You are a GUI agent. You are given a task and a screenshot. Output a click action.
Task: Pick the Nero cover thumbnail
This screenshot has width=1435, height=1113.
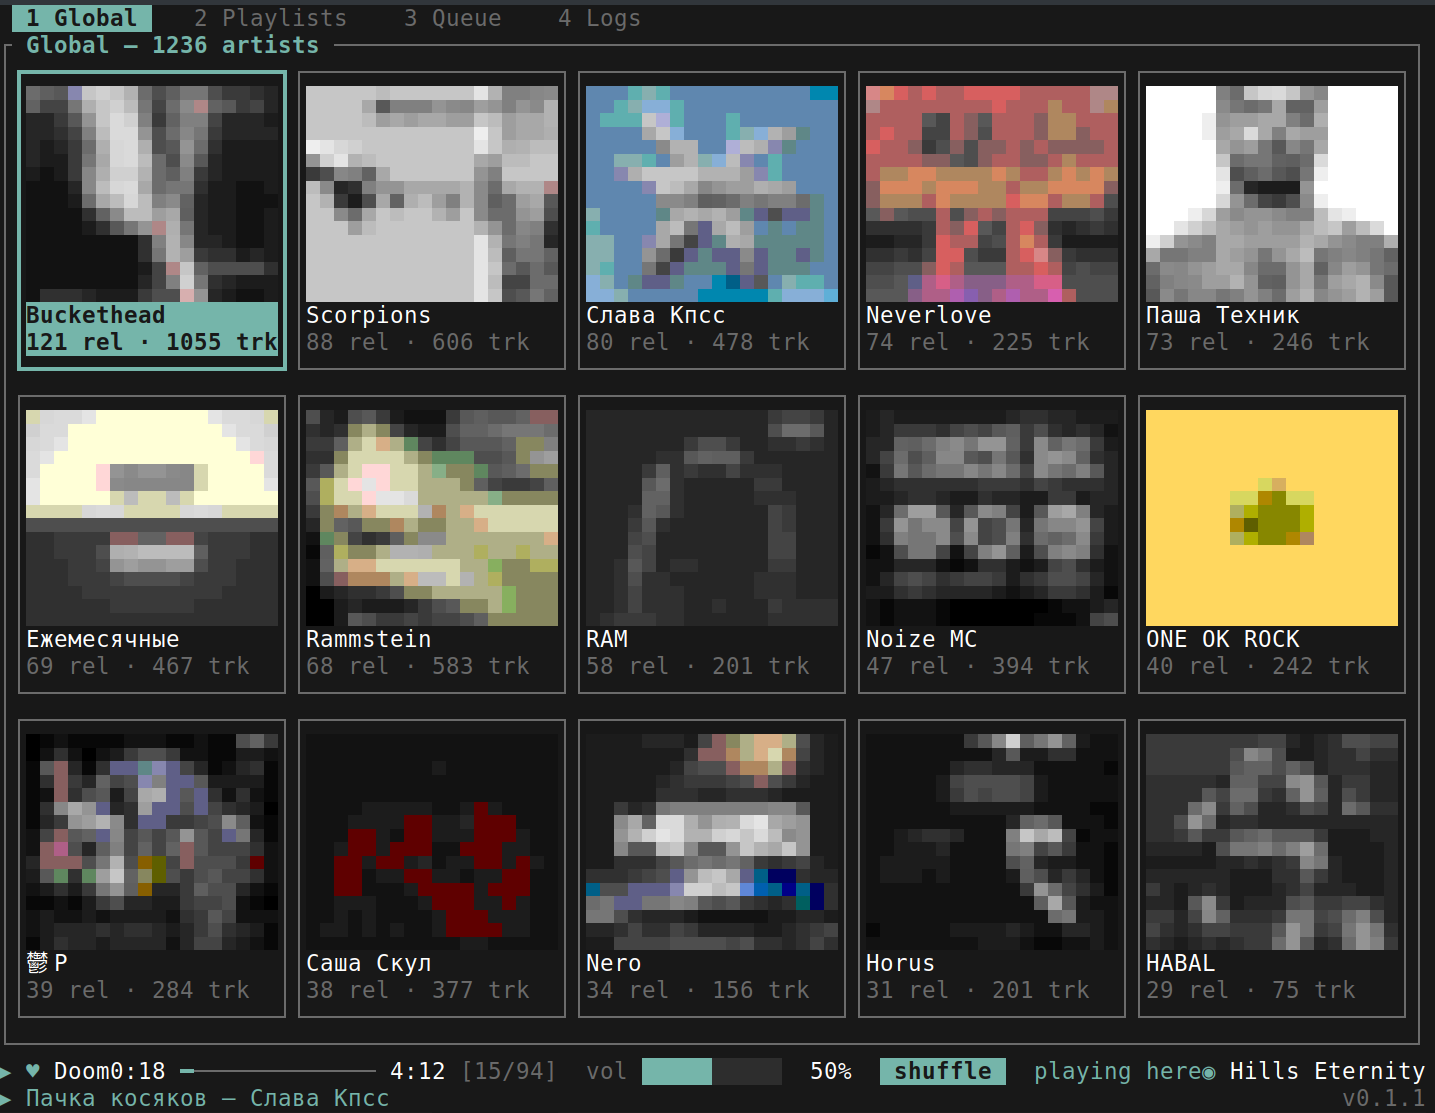pyautogui.click(x=712, y=842)
